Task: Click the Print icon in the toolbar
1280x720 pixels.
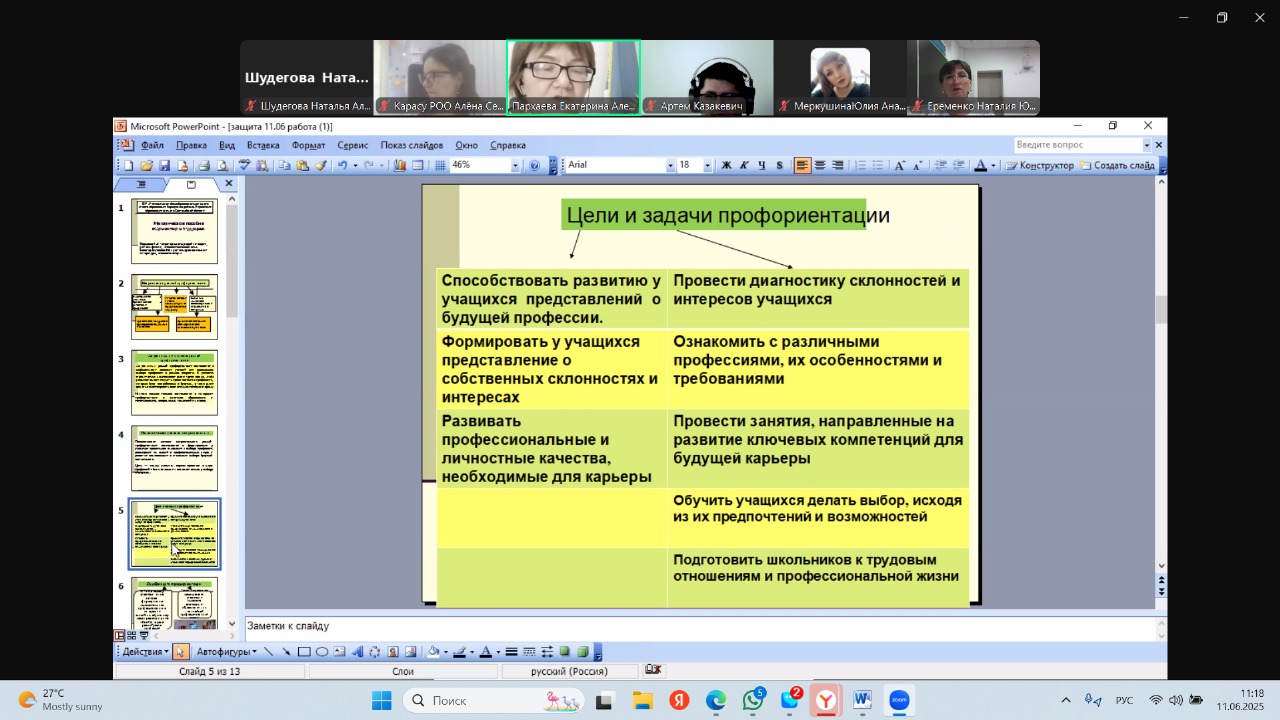Action: 203,166
